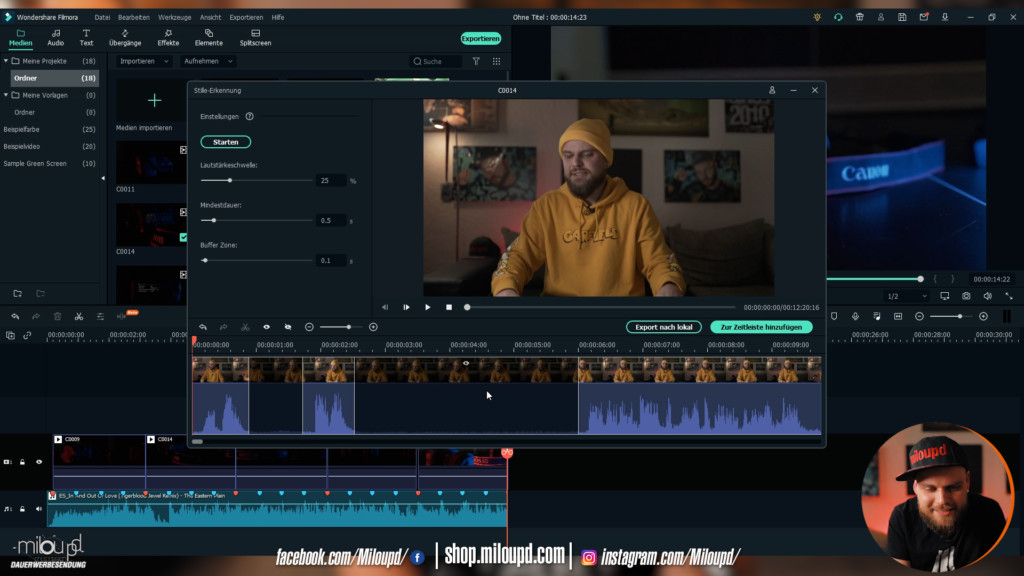Open the Medien tab
Viewport: 1024px width, 576px height.
20,38
